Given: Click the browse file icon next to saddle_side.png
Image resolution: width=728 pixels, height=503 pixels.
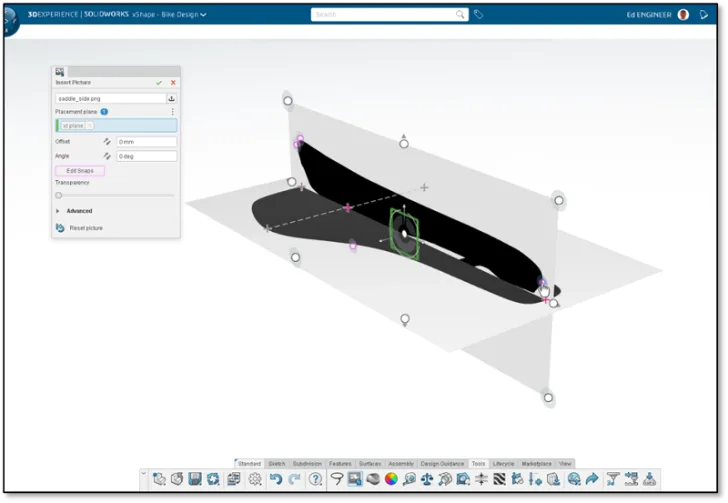Looking at the screenshot, I should tap(171, 98).
